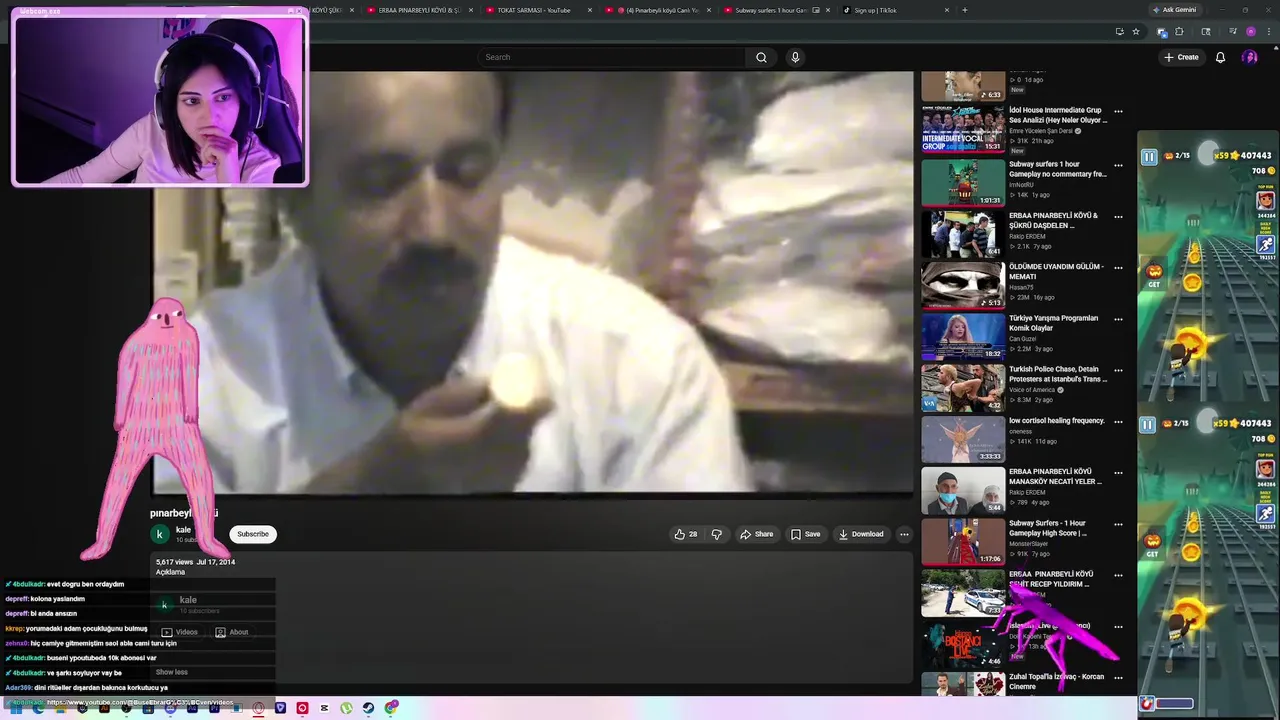Open Steam from the taskbar
This screenshot has width=1280, height=720.
[x=368, y=708]
